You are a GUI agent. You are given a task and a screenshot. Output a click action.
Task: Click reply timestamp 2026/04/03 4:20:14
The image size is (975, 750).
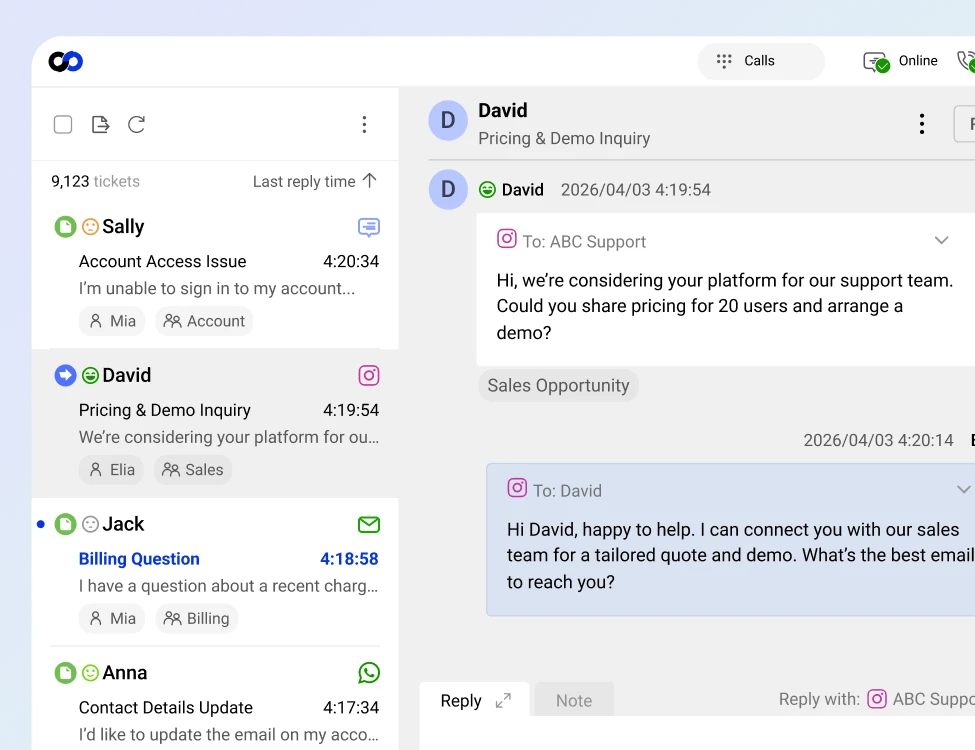(x=878, y=440)
